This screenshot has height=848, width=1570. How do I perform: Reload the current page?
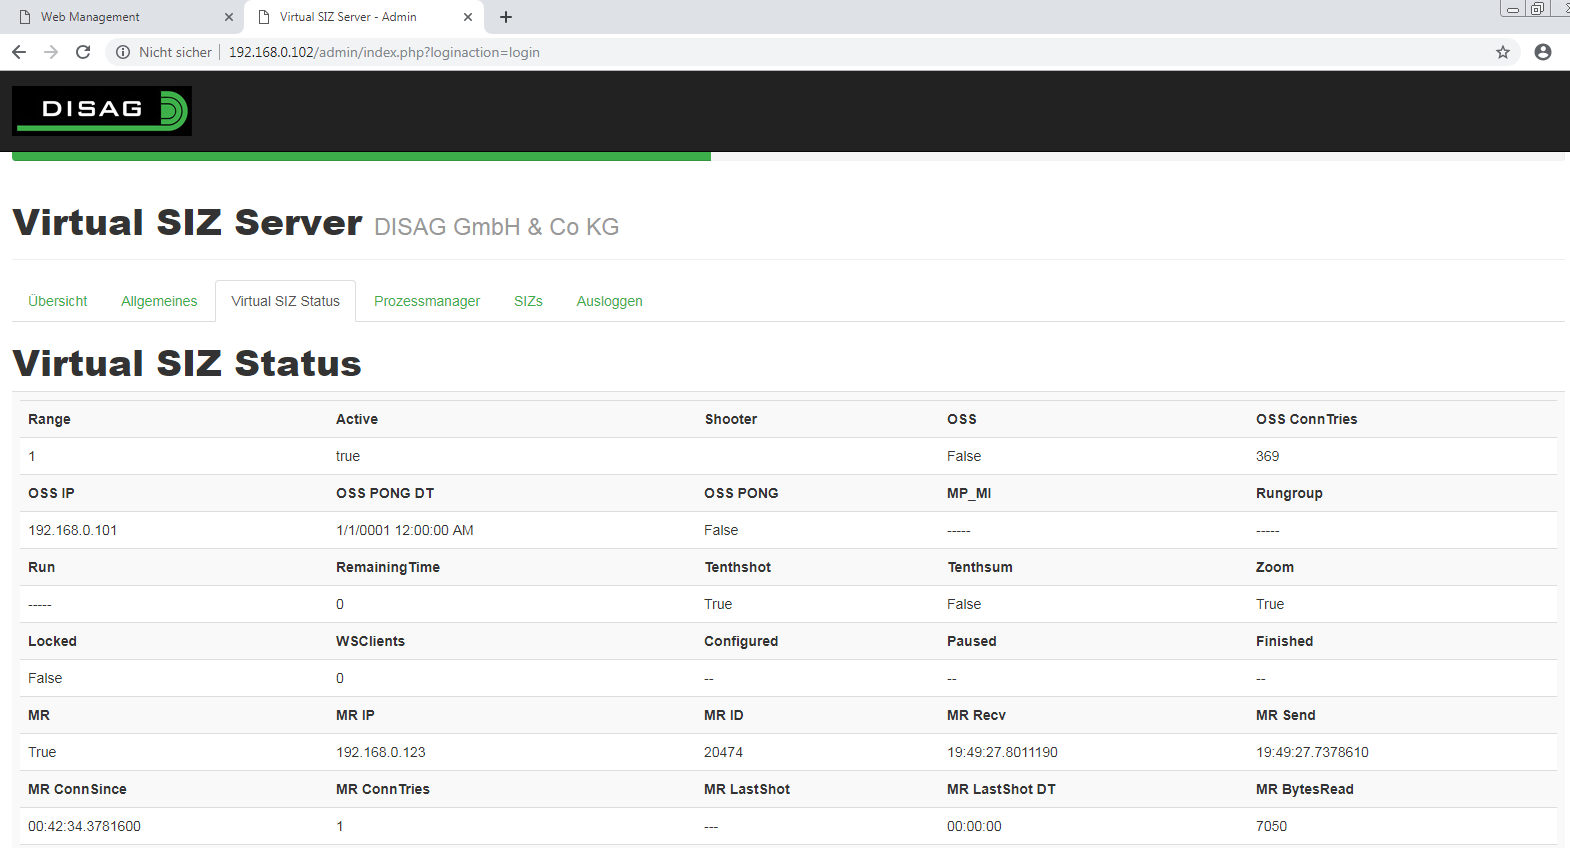click(x=83, y=52)
